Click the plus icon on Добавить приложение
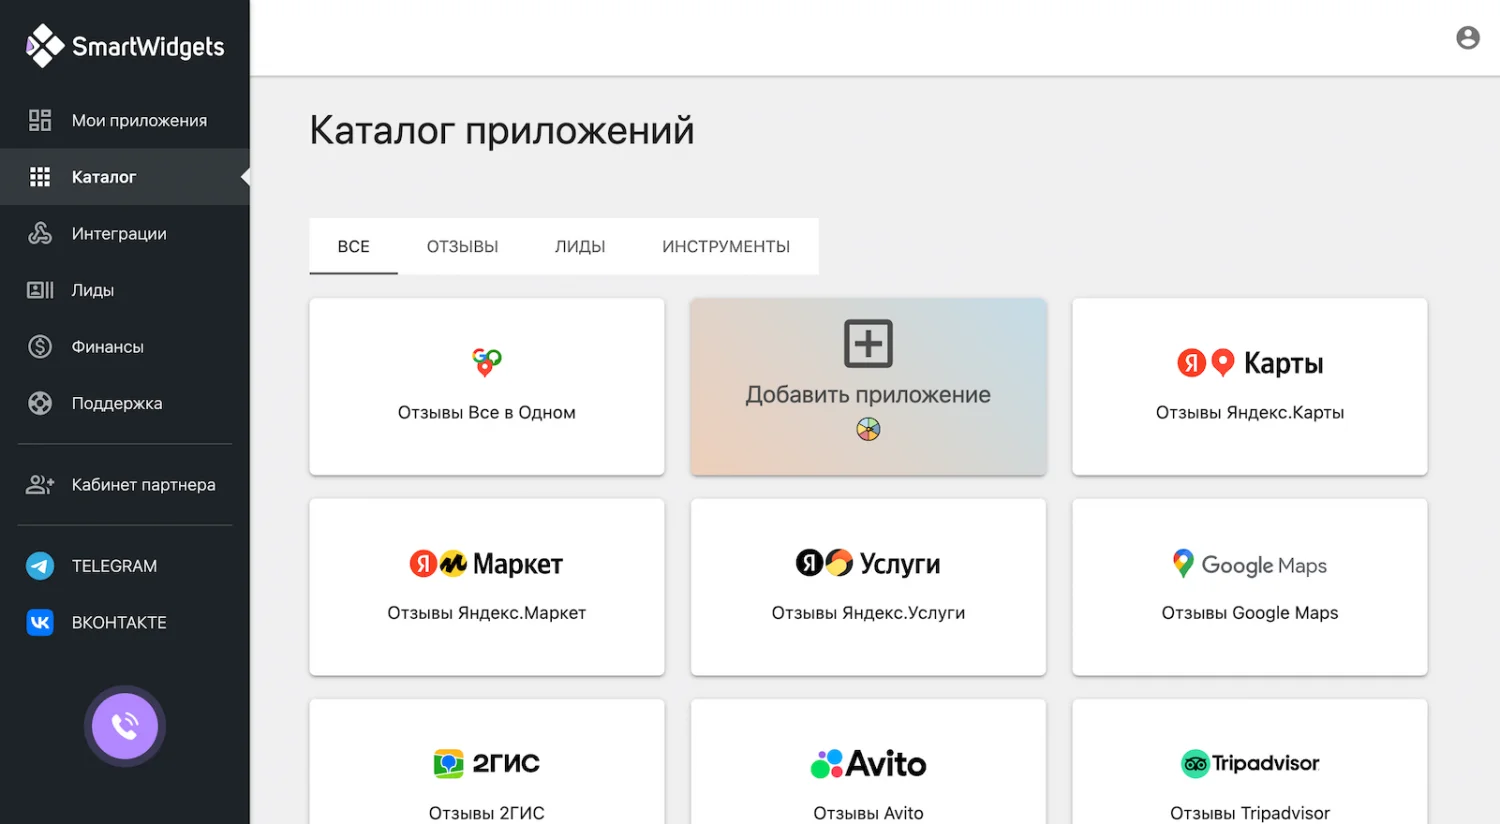Viewport: 1500px width, 824px height. pyautogui.click(x=868, y=344)
